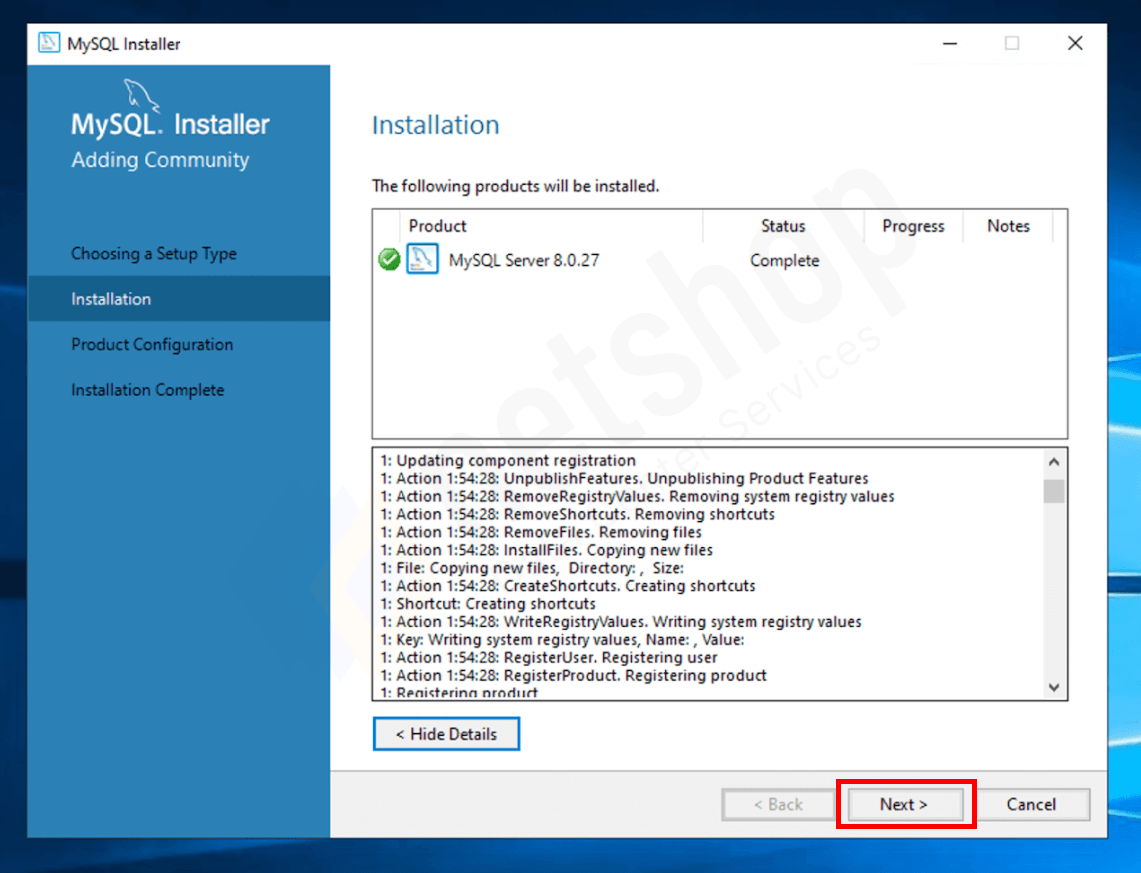Collapse details using the Hide Details button
Image resolution: width=1141 pixels, height=873 pixels.
point(446,733)
